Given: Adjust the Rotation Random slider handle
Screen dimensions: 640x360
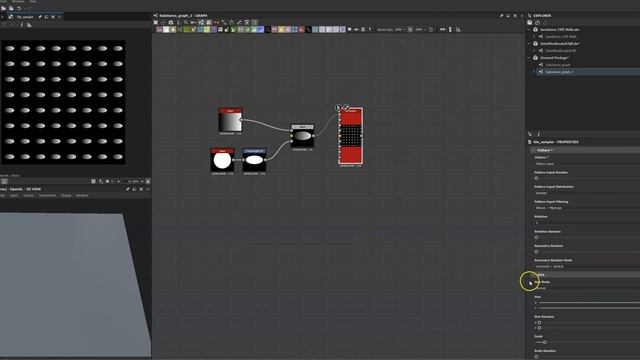Looking at the screenshot, I should point(536,237).
